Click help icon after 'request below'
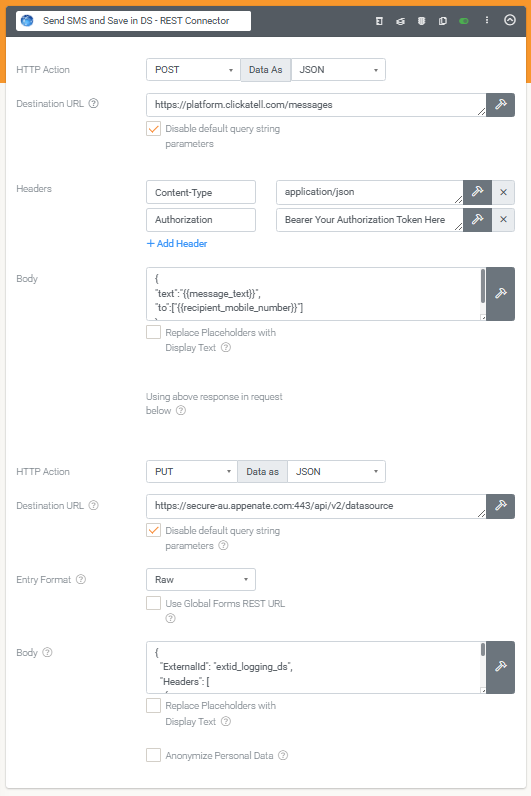 click(x=181, y=411)
